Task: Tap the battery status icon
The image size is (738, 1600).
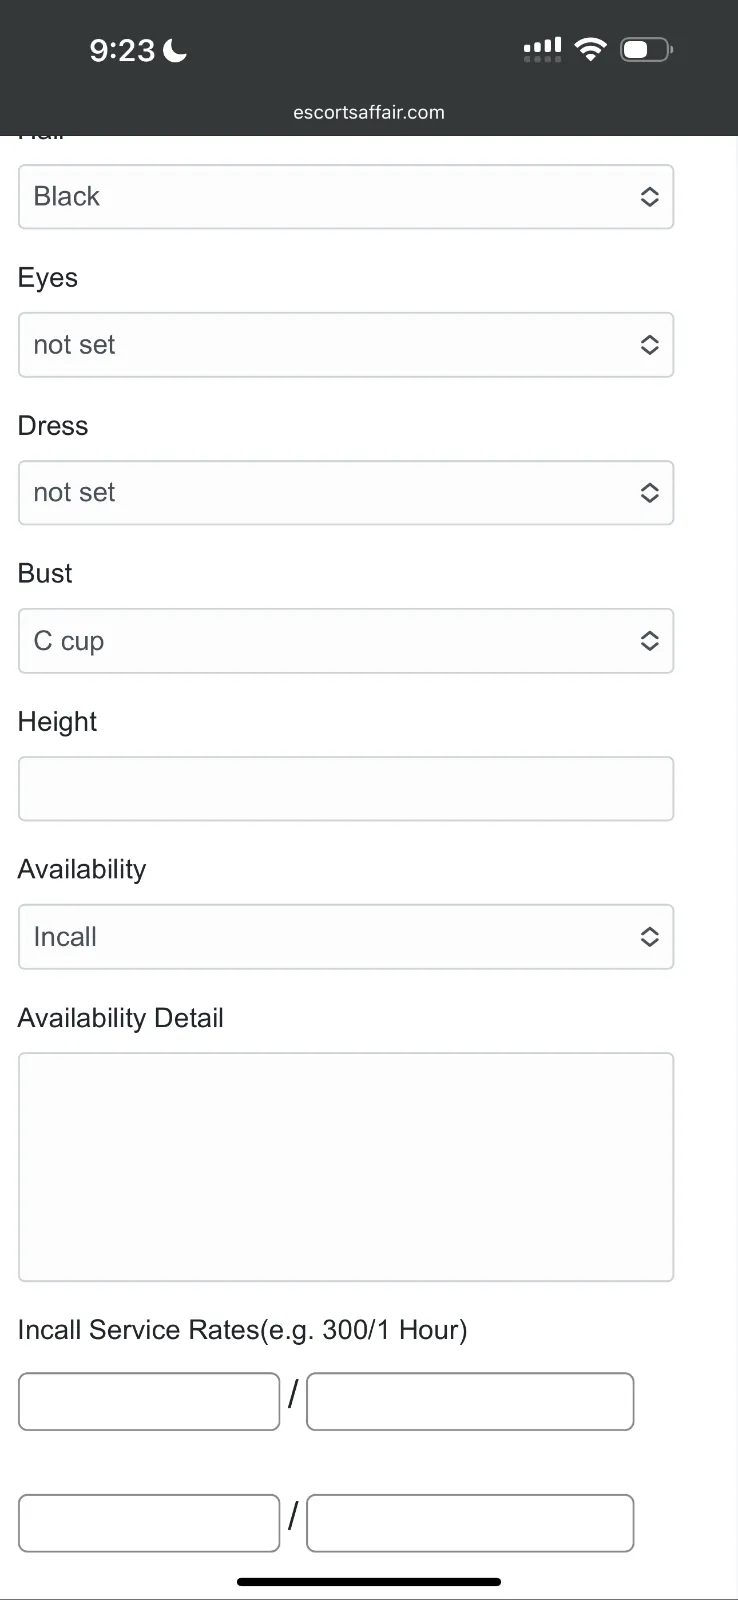Action: [x=646, y=49]
